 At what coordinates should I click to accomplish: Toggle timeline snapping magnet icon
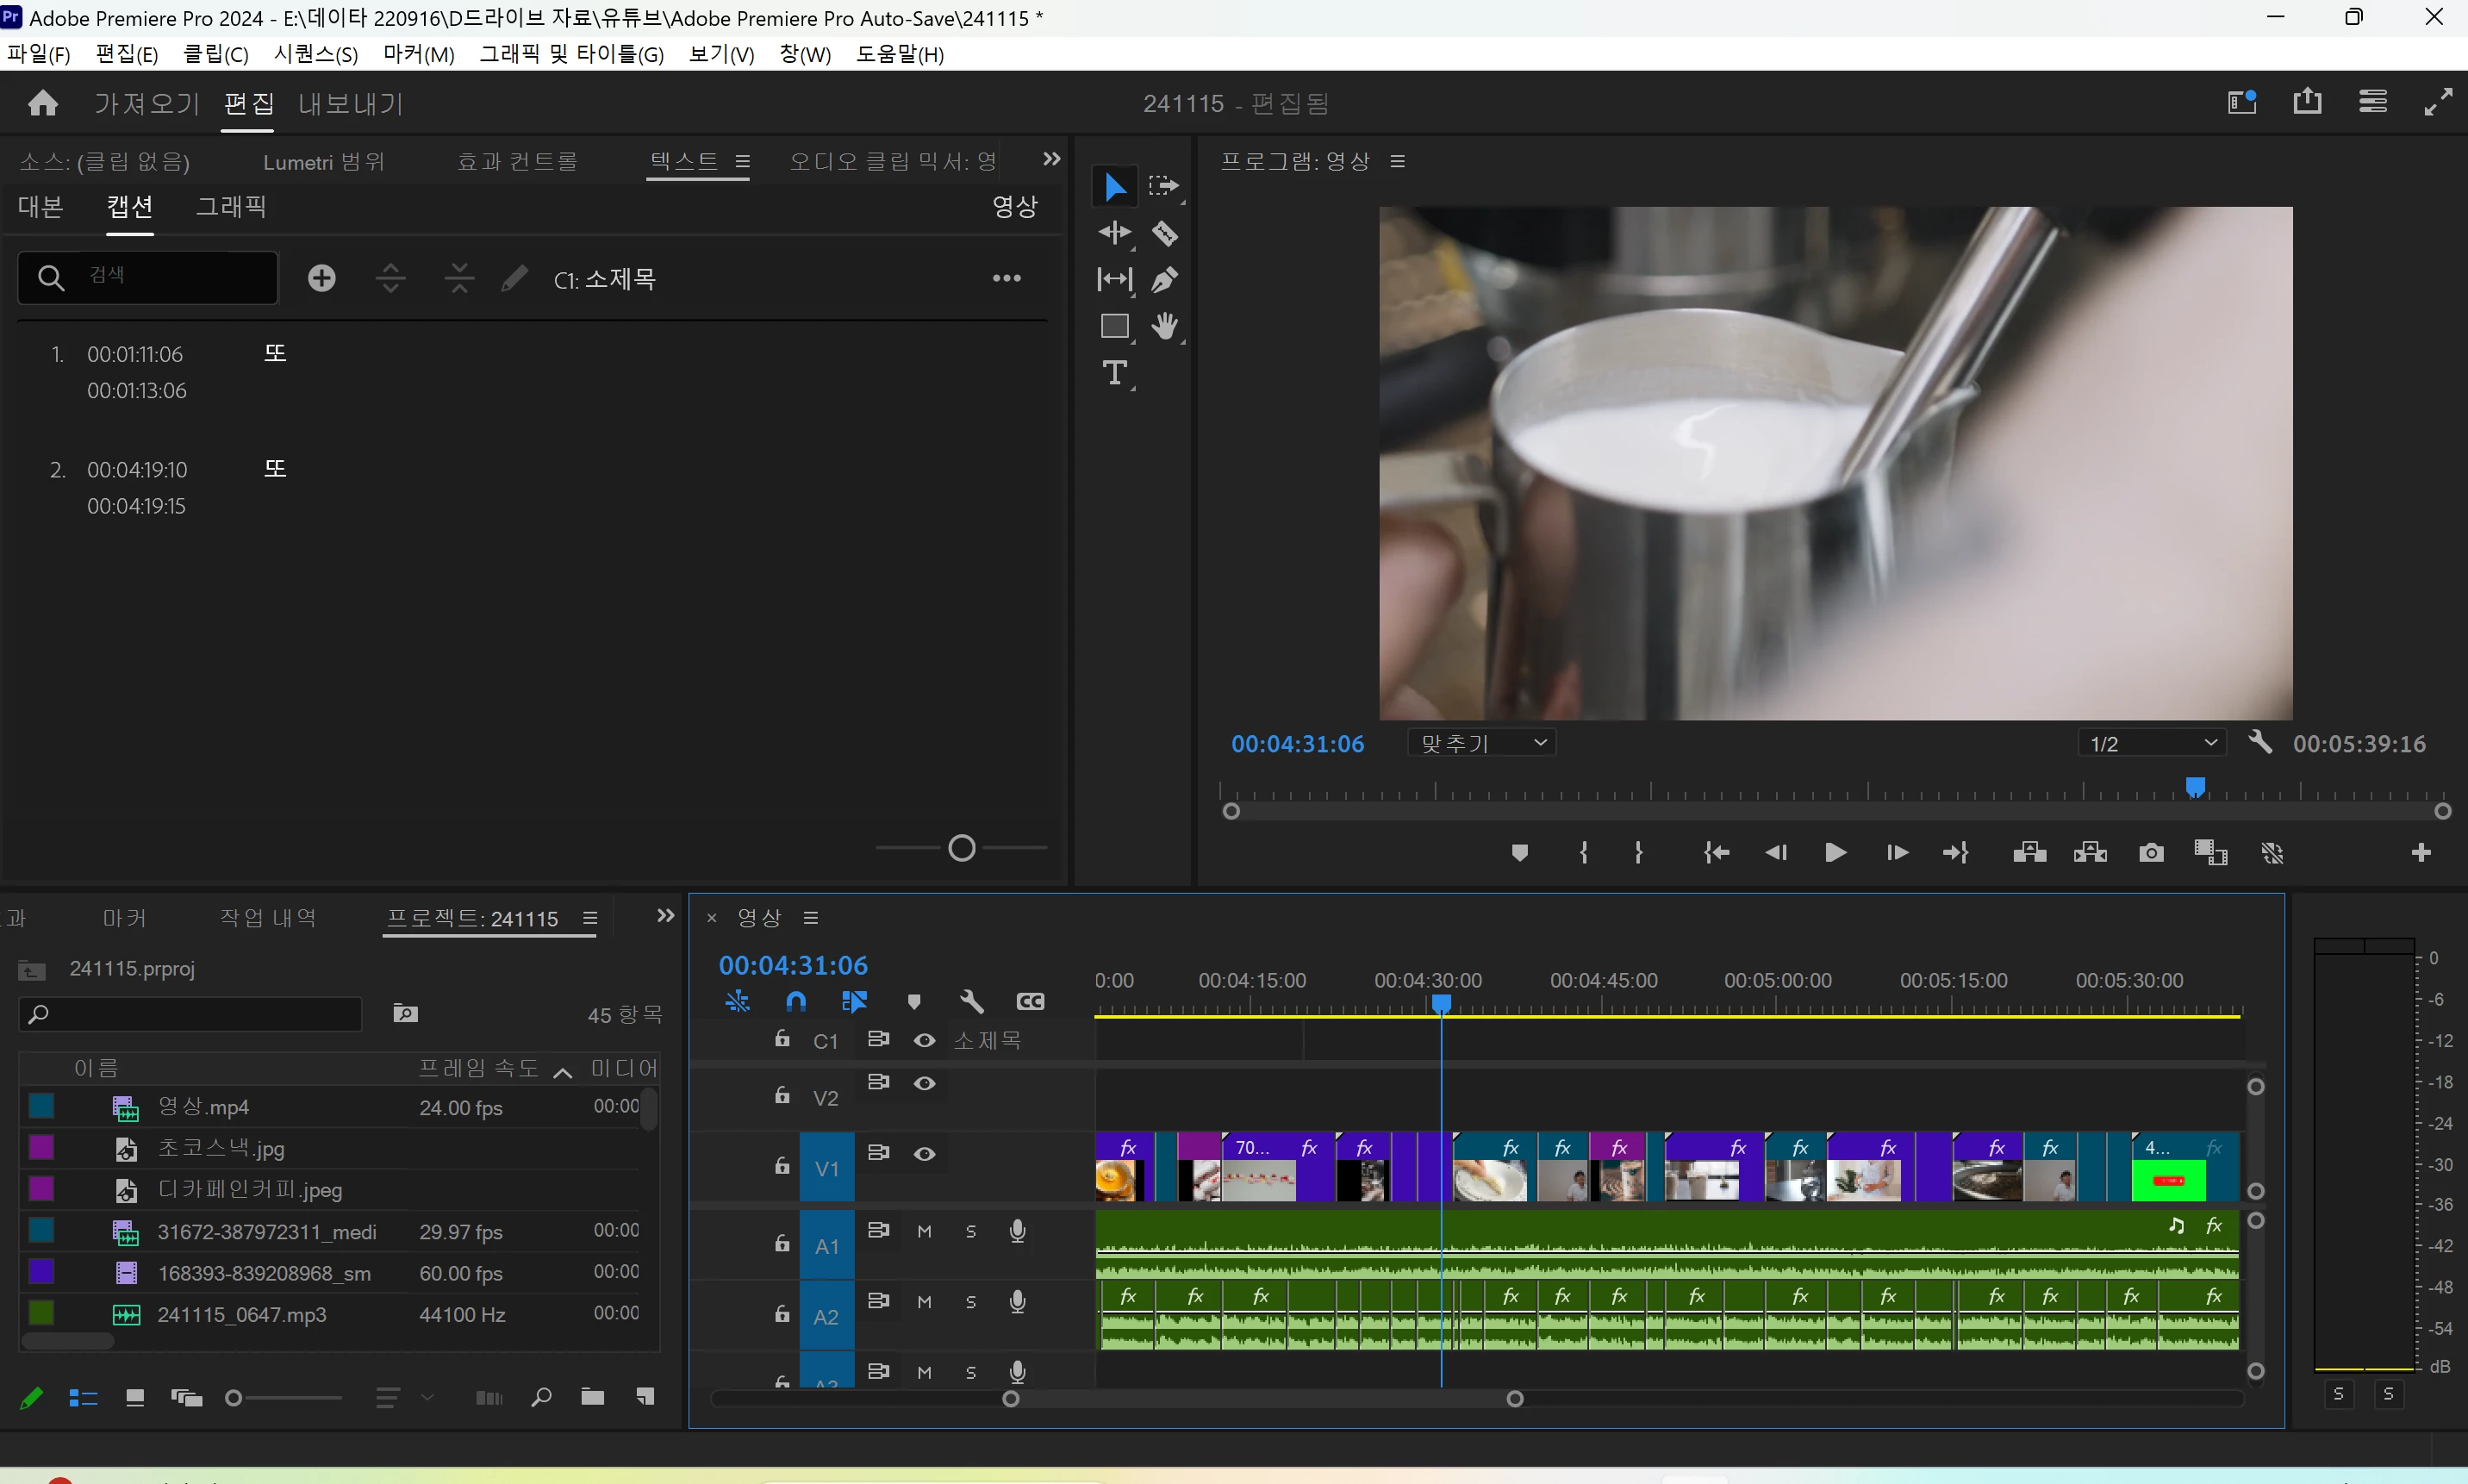796,1001
